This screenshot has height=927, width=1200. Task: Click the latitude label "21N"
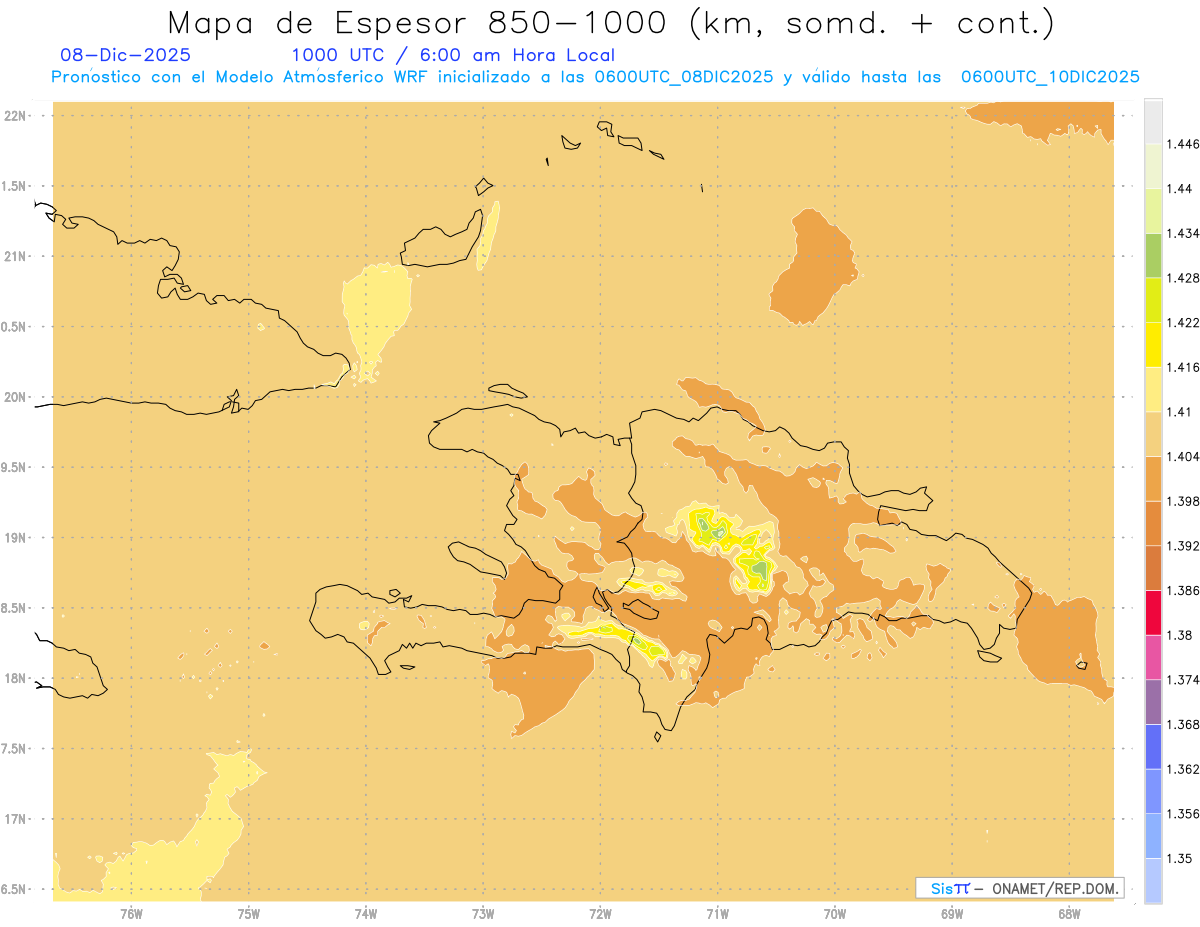coord(15,256)
